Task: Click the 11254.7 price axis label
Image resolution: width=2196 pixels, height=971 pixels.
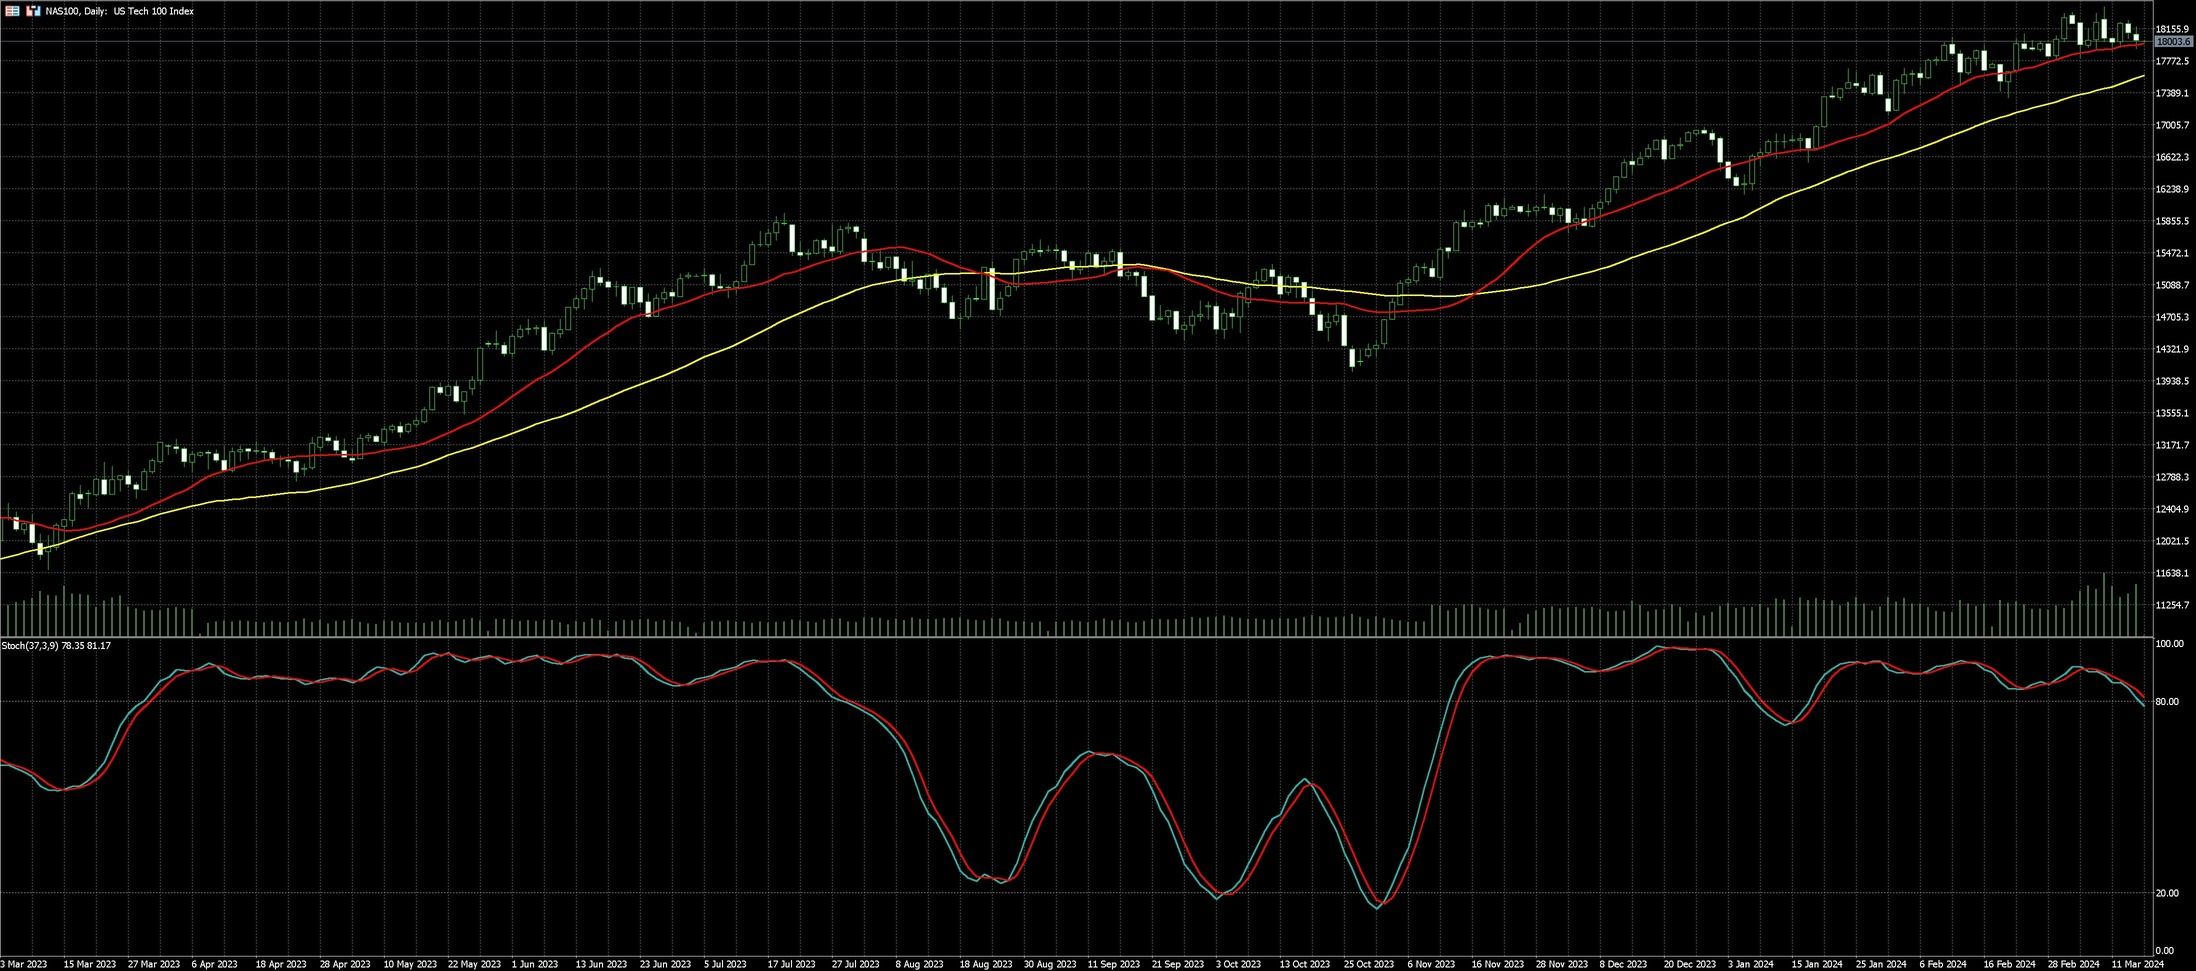Action: point(2172,605)
